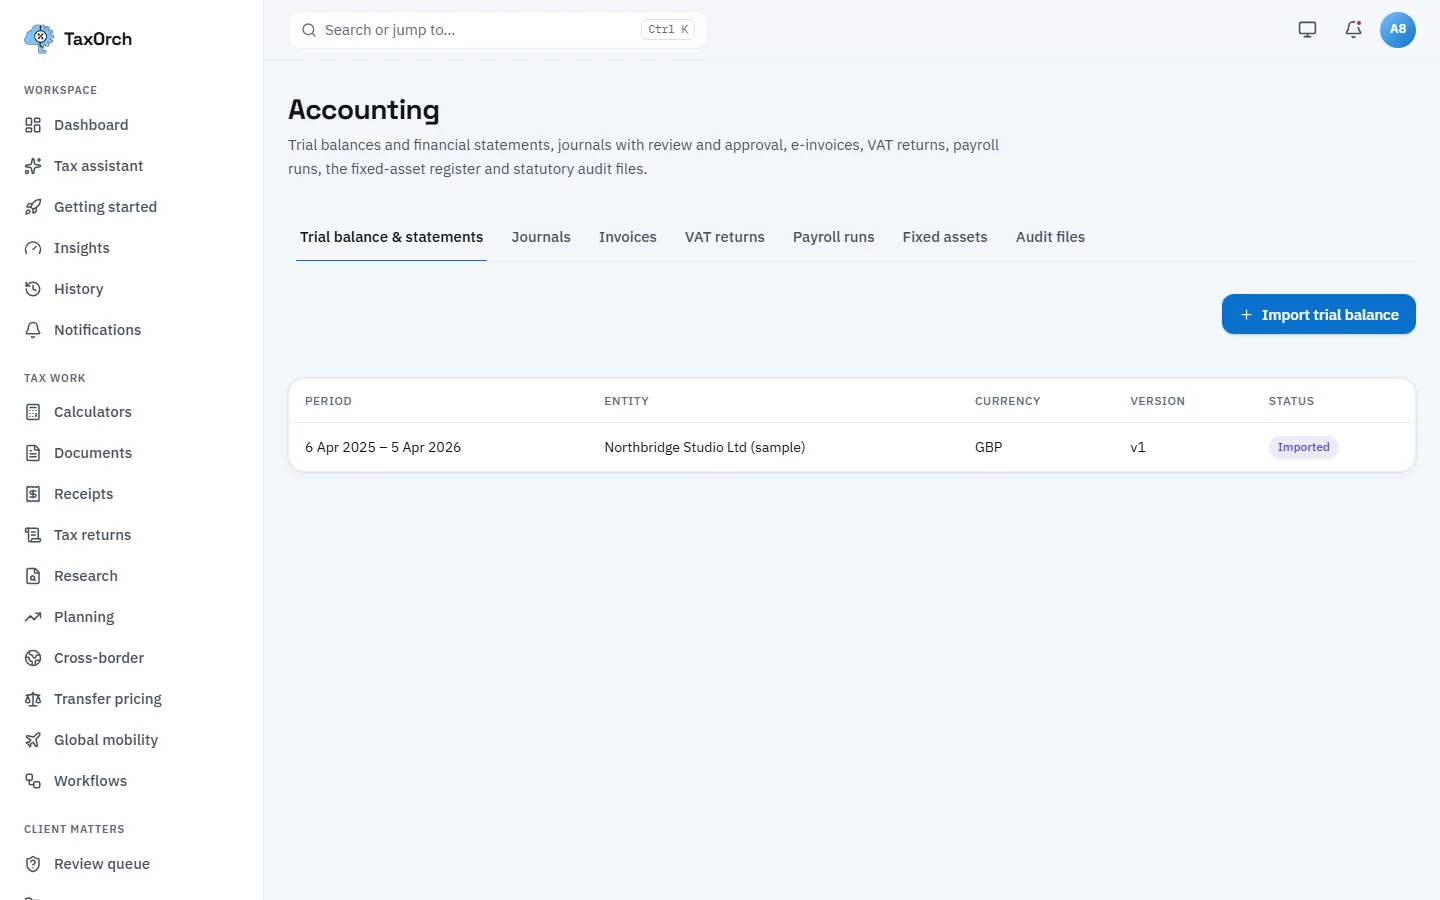Switch to the Journals tab
The image size is (1440, 900).
[541, 237]
